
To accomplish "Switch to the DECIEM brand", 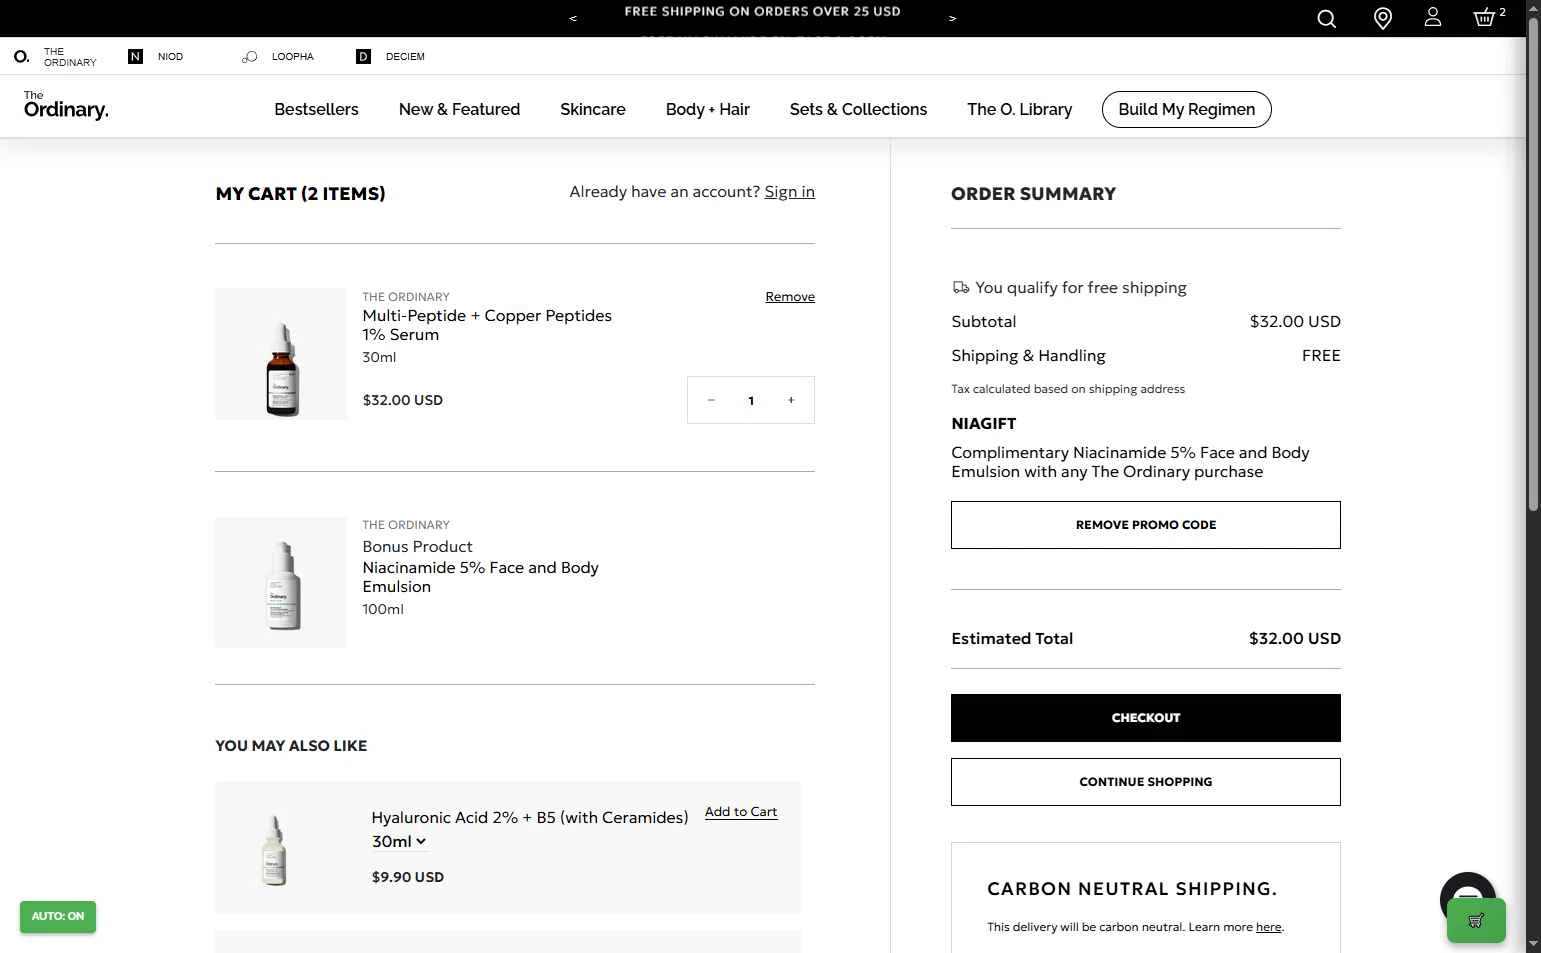I will (x=391, y=57).
